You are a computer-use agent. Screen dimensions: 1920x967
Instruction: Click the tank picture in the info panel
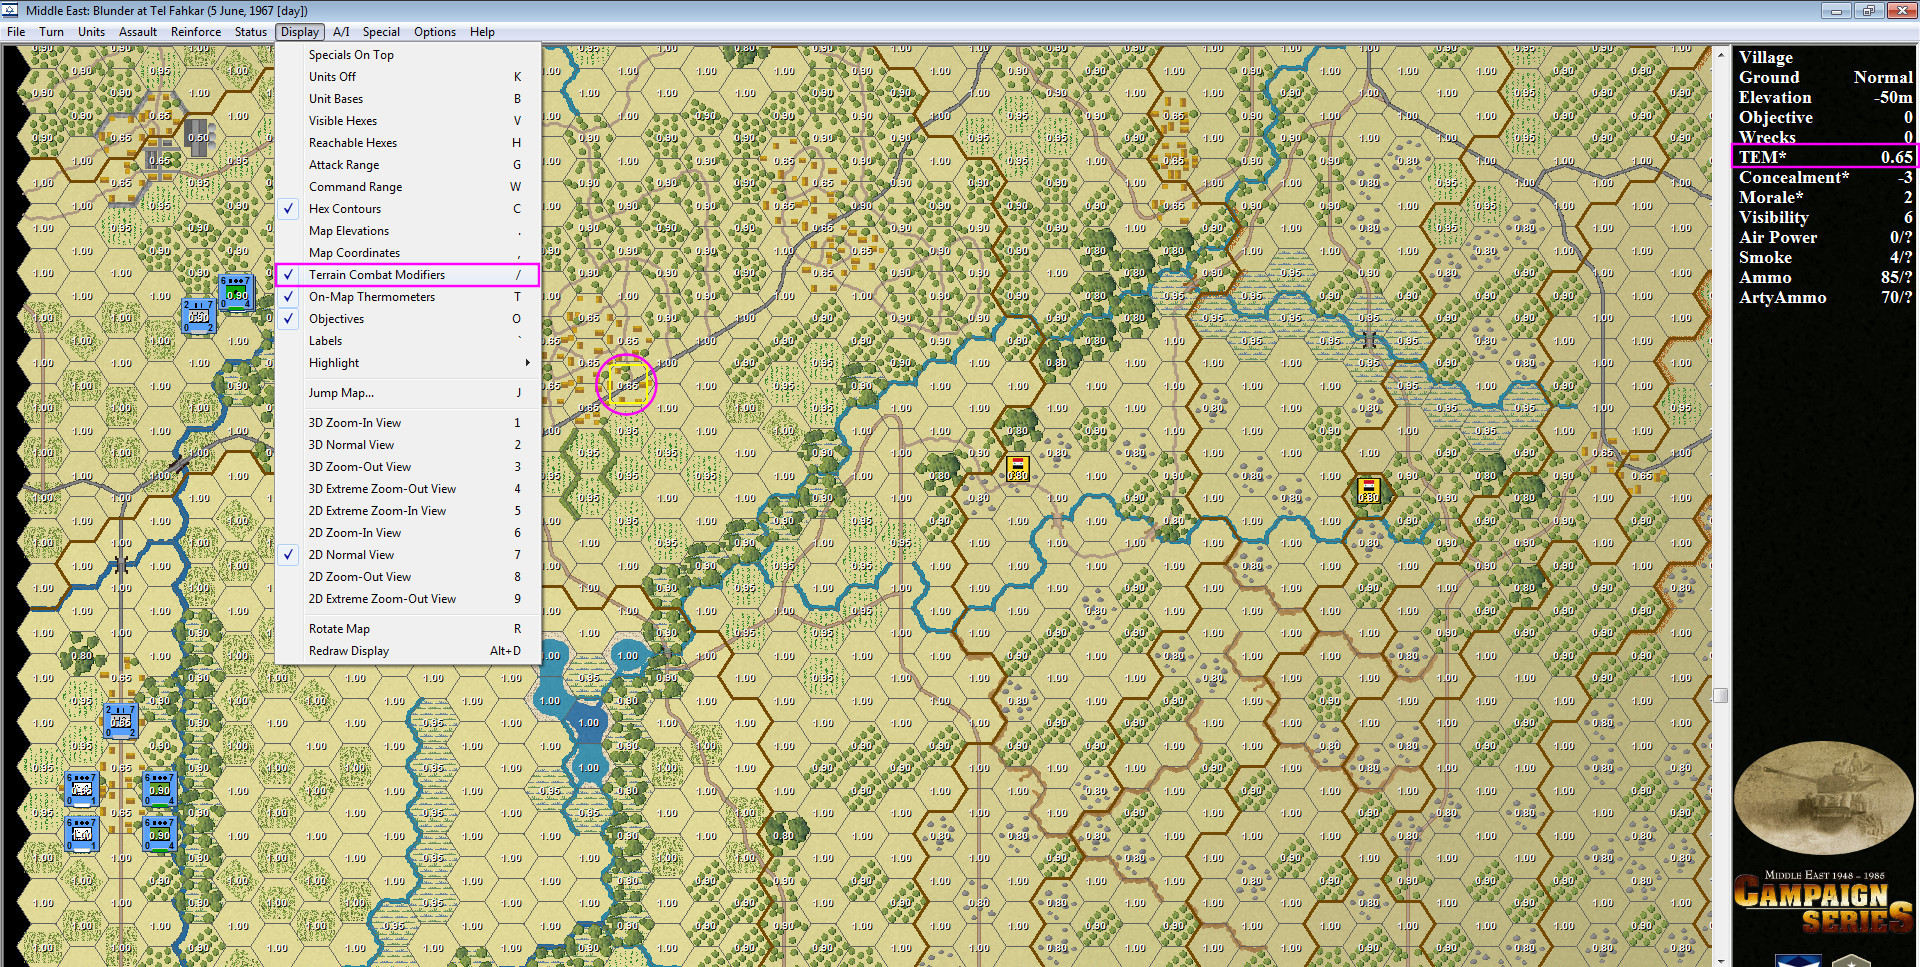(x=1823, y=799)
